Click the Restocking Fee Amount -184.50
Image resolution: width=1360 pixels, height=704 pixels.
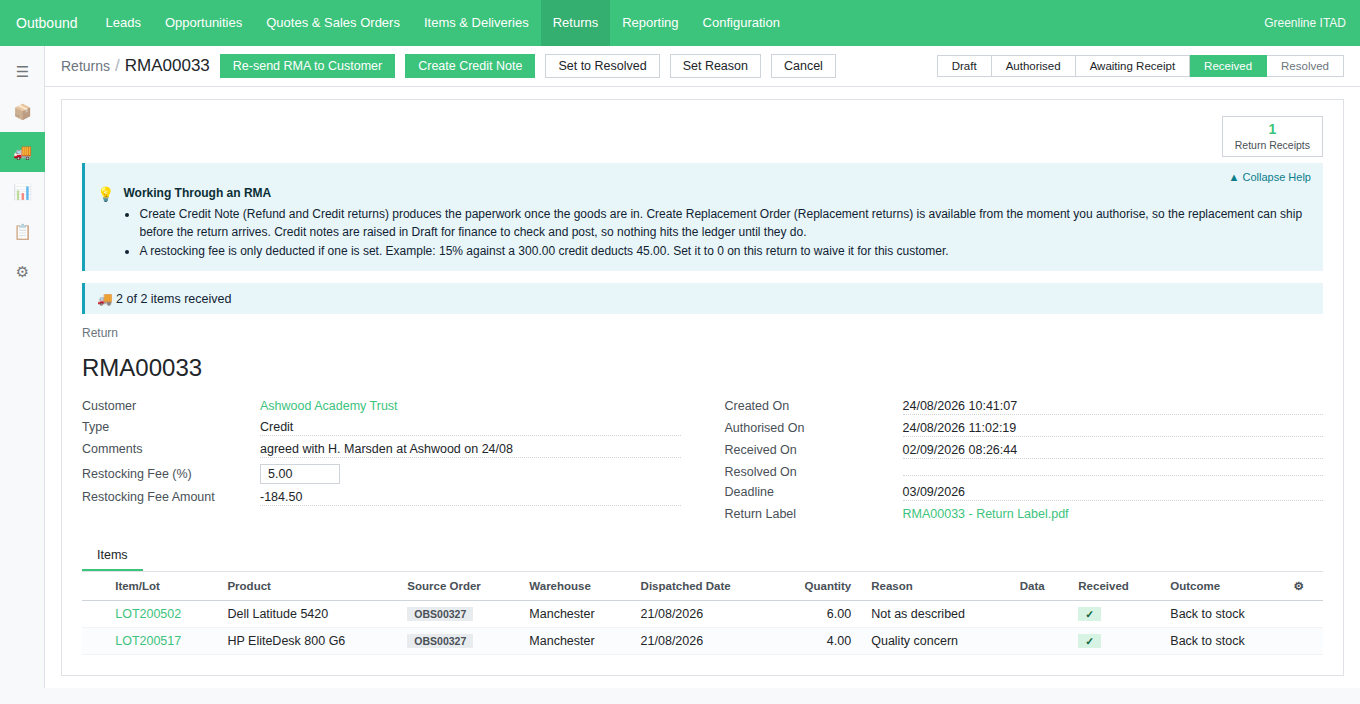(281, 497)
